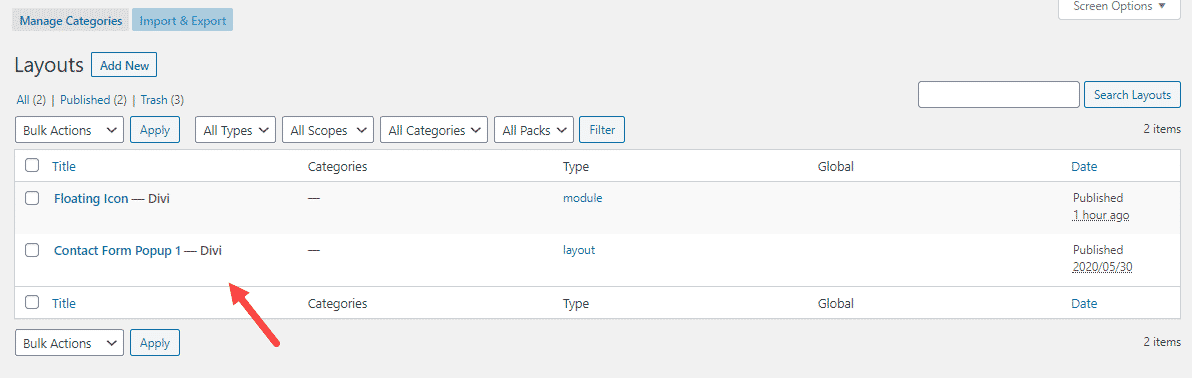Screen dimensions: 1192x378
Task: Tick the select-all checkbox in table footer
Action: pyautogui.click(x=32, y=303)
